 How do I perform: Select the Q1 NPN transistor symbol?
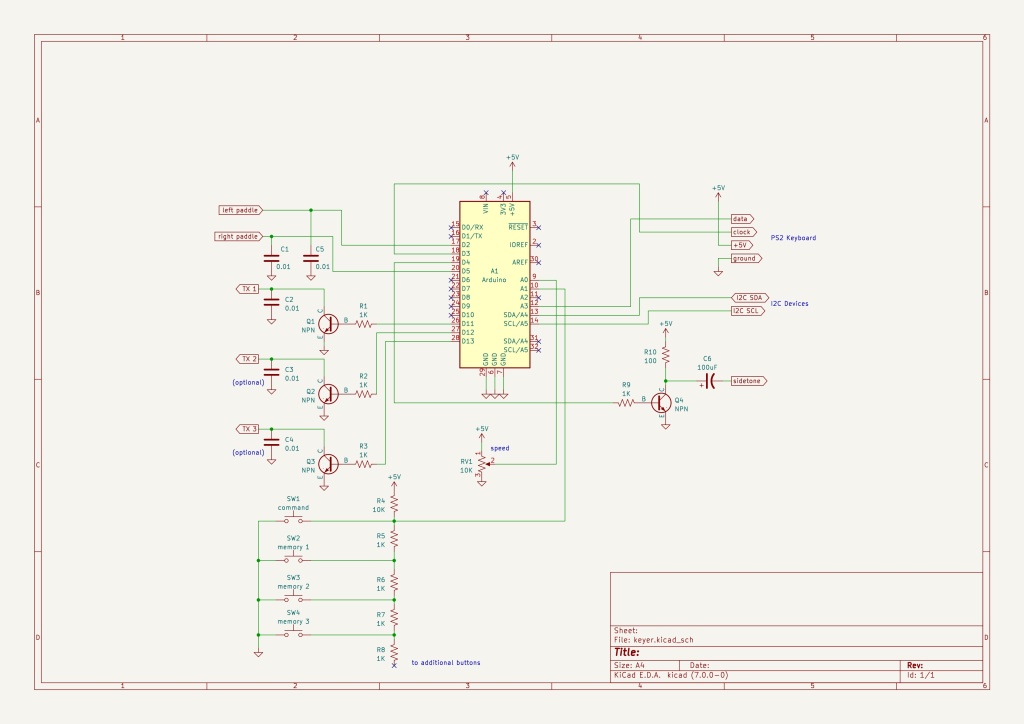[x=327, y=323]
